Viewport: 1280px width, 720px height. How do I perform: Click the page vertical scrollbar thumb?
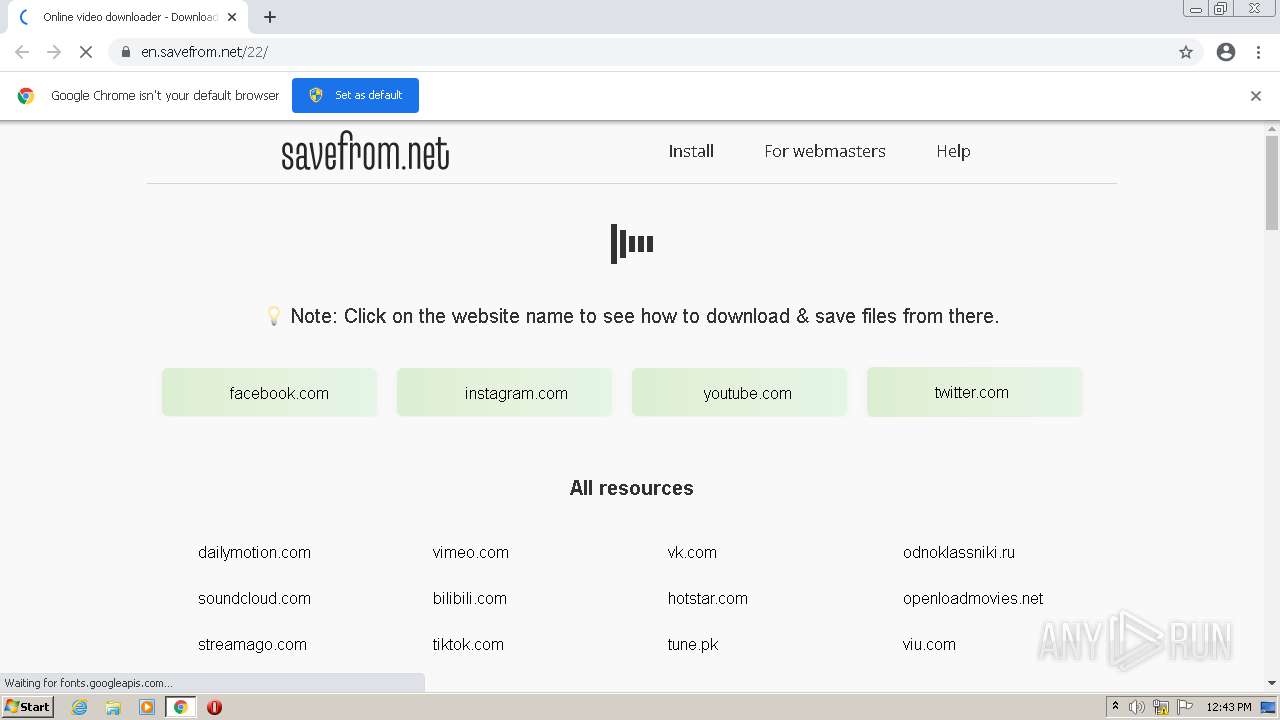pyautogui.click(x=1272, y=183)
